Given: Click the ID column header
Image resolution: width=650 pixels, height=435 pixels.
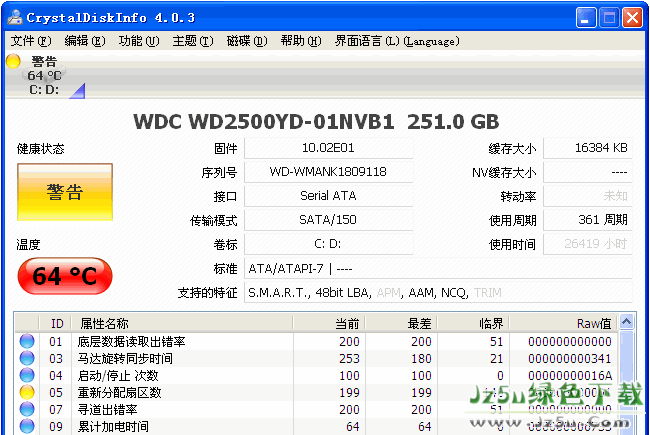Looking at the screenshot, I should pos(56,323).
